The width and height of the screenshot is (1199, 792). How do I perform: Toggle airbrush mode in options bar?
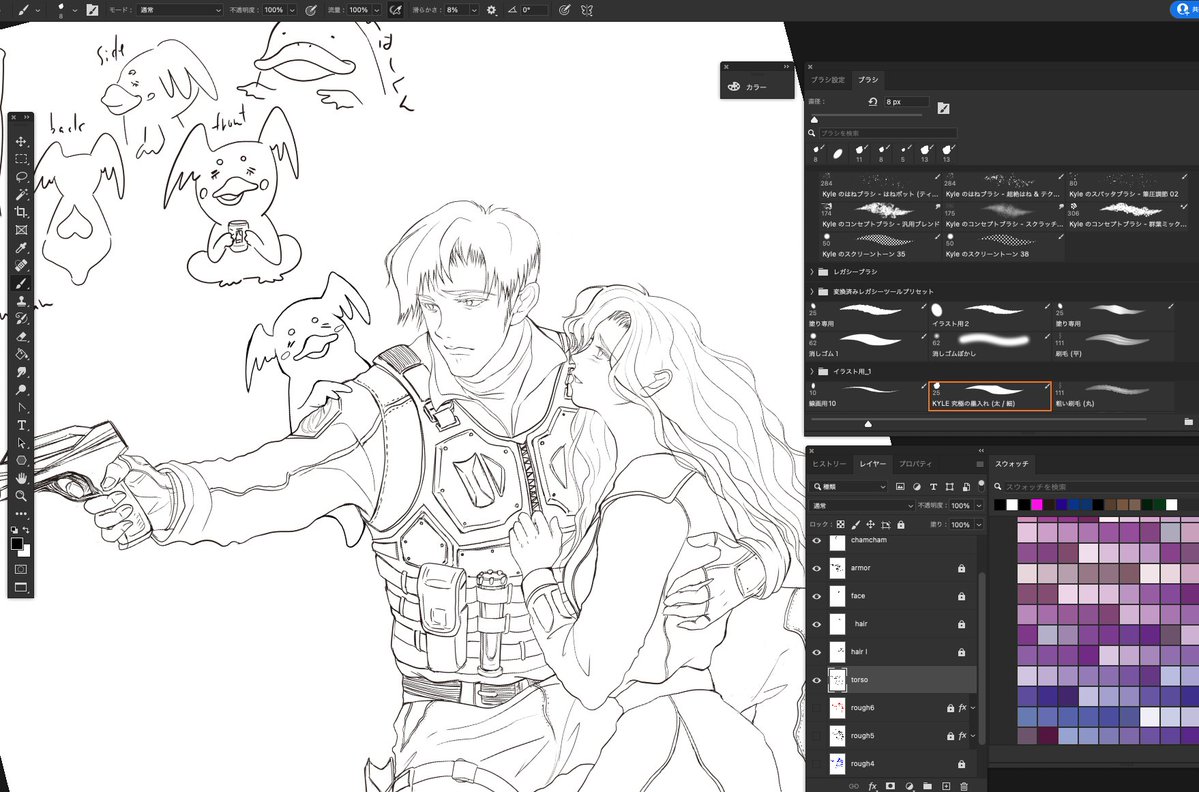(x=395, y=10)
